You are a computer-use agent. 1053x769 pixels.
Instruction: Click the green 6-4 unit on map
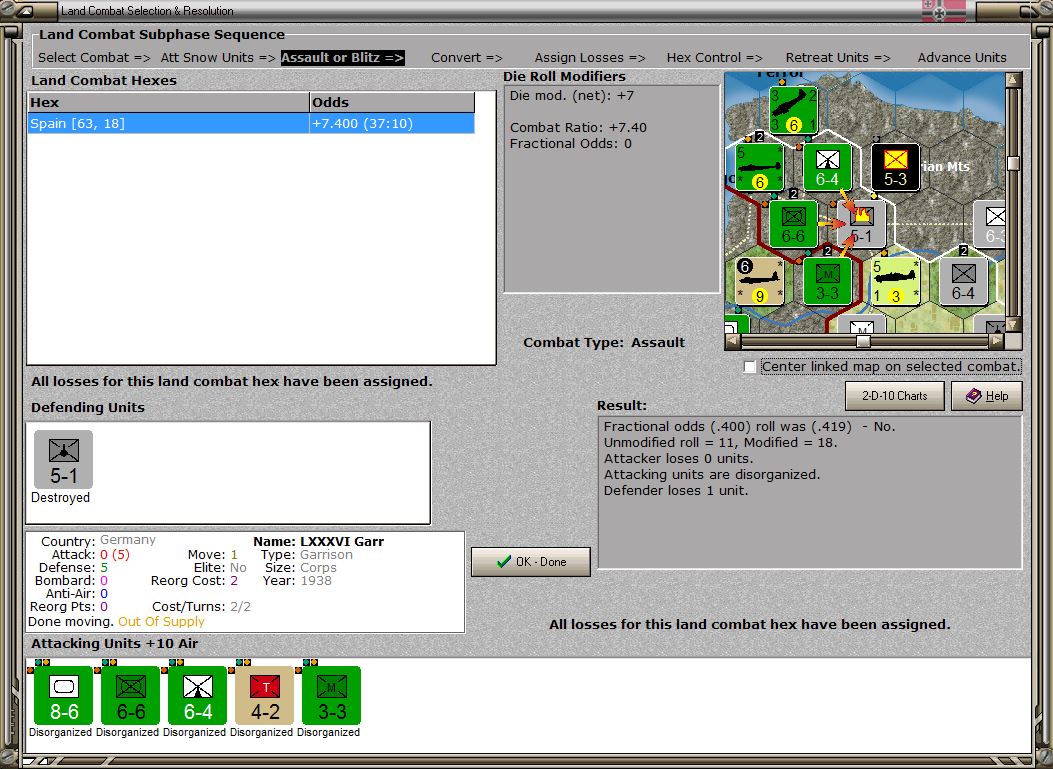(827, 167)
